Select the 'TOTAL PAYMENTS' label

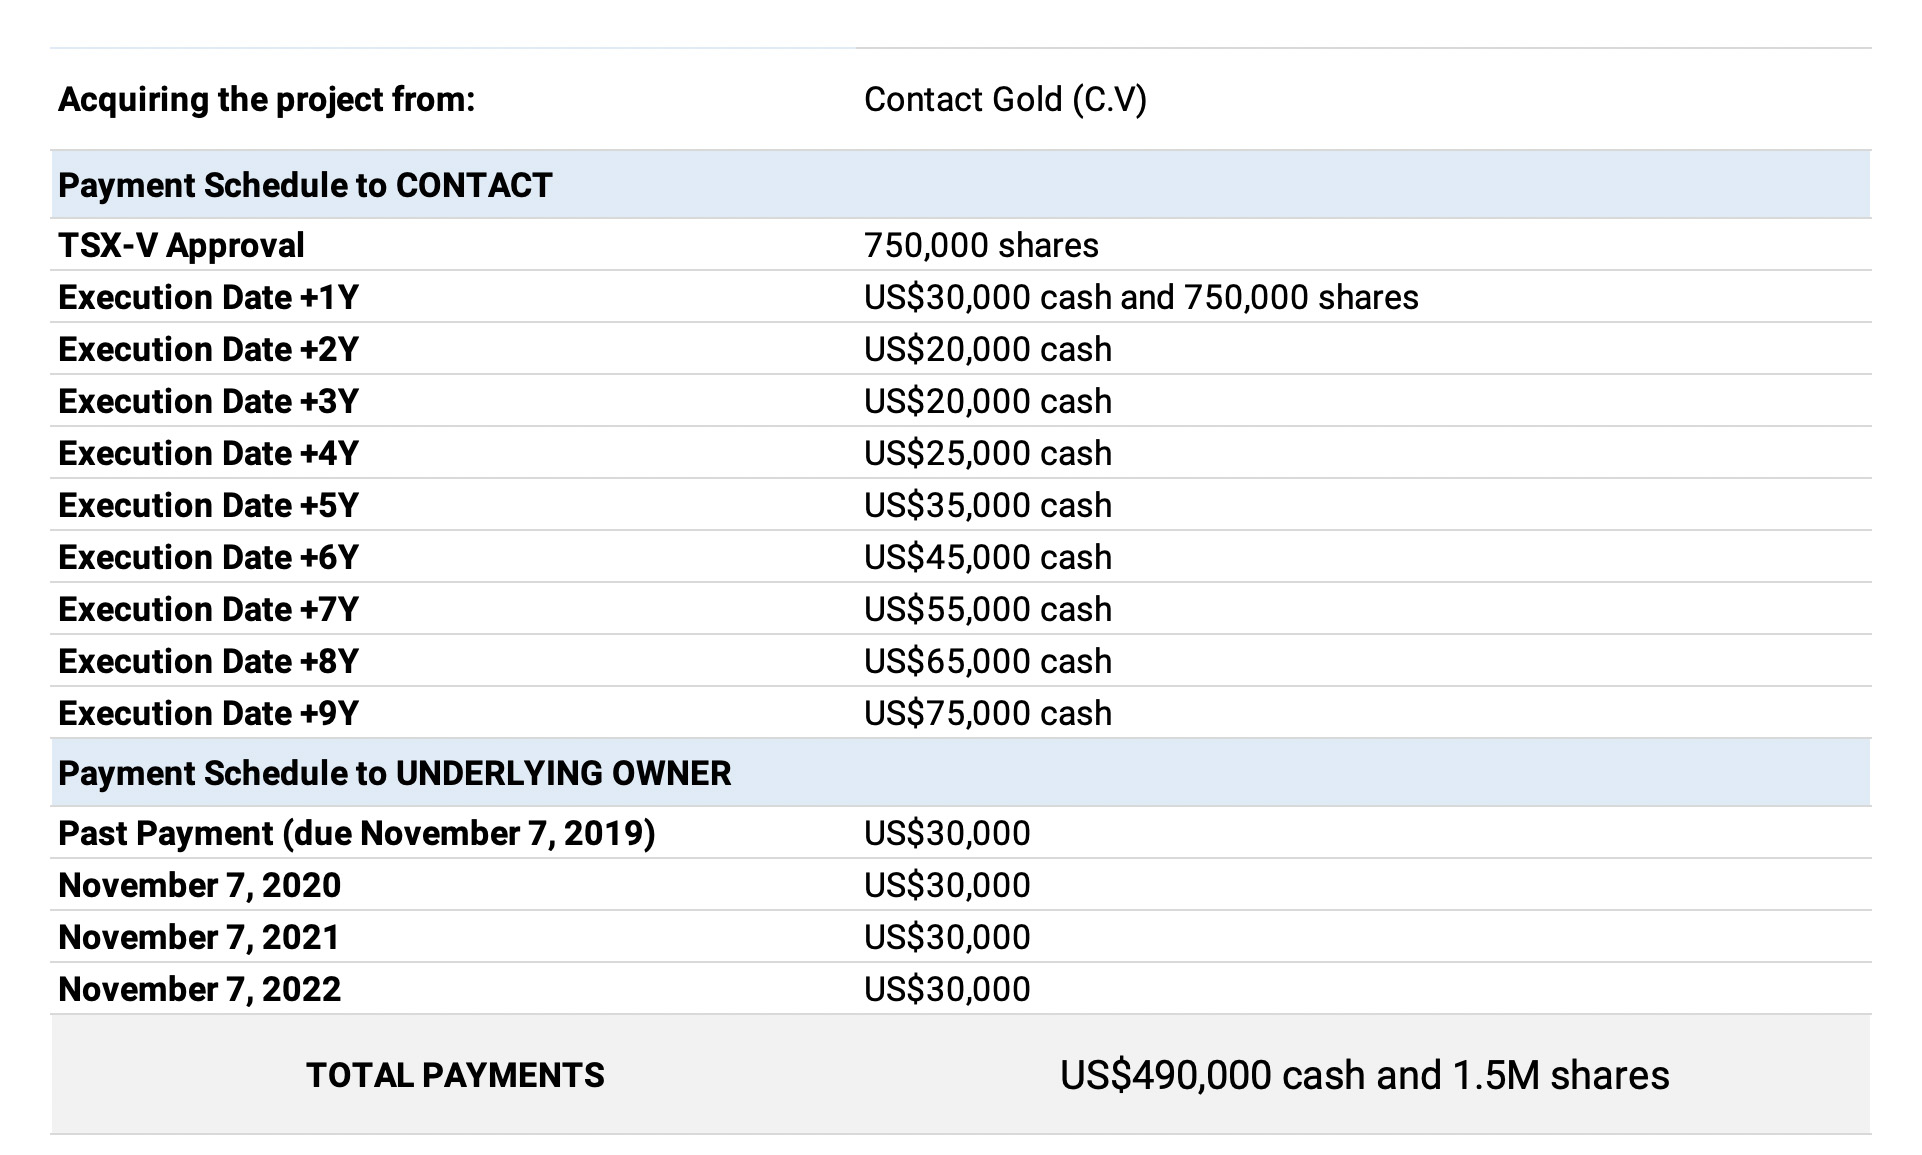[x=455, y=1076]
